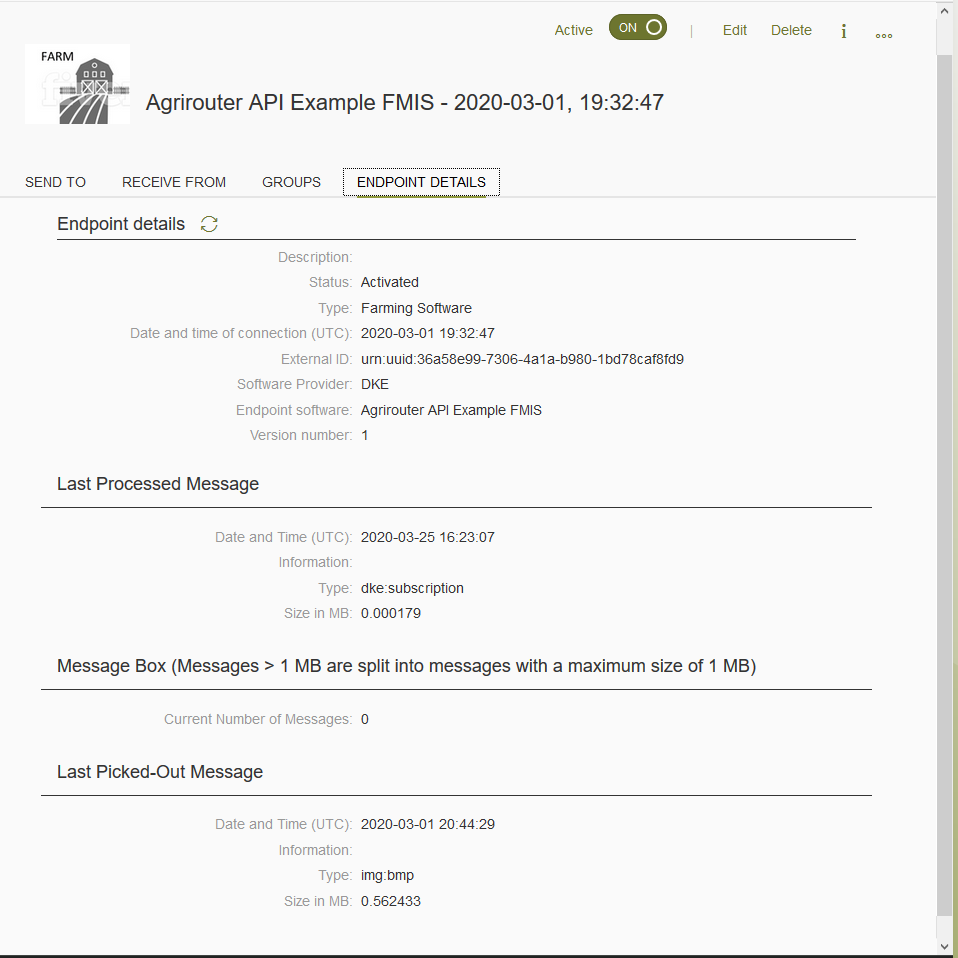
Task: Click the Edit link
Action: 734,30
